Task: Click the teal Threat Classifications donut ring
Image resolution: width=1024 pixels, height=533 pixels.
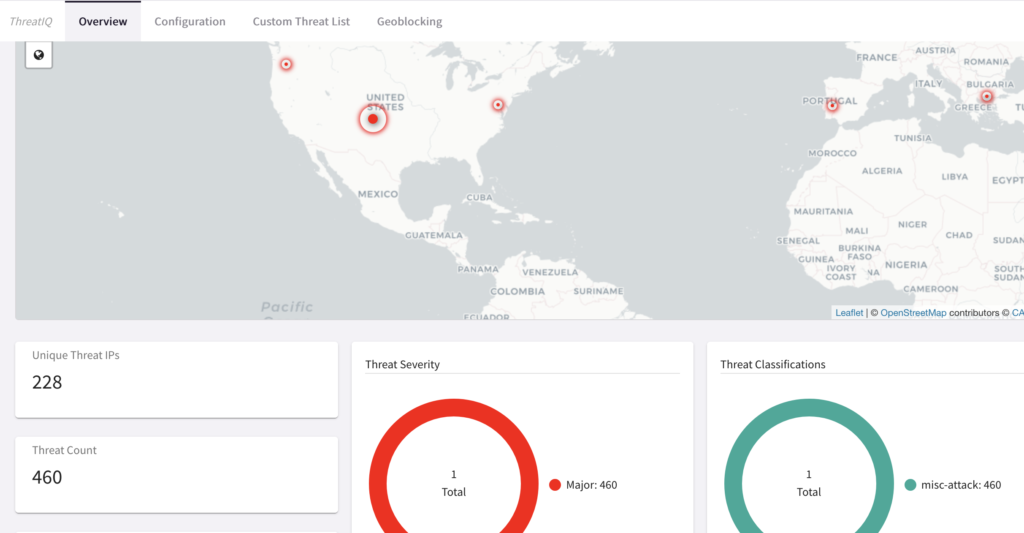Action: [x=809, y=408]
